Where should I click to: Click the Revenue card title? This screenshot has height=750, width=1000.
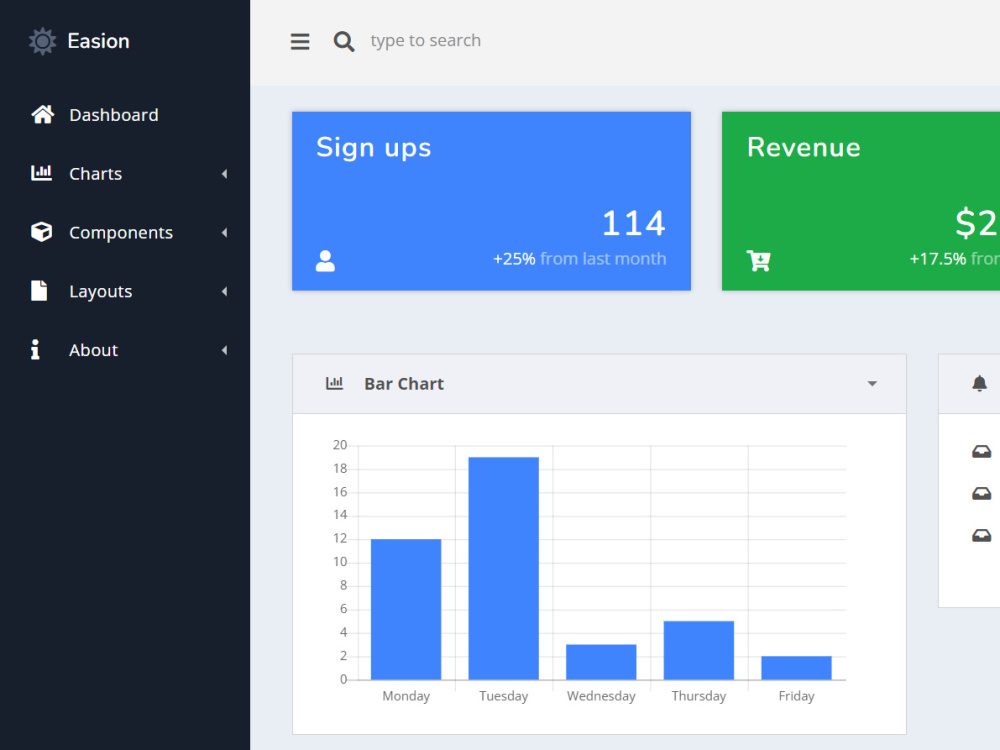pos(804,147)
